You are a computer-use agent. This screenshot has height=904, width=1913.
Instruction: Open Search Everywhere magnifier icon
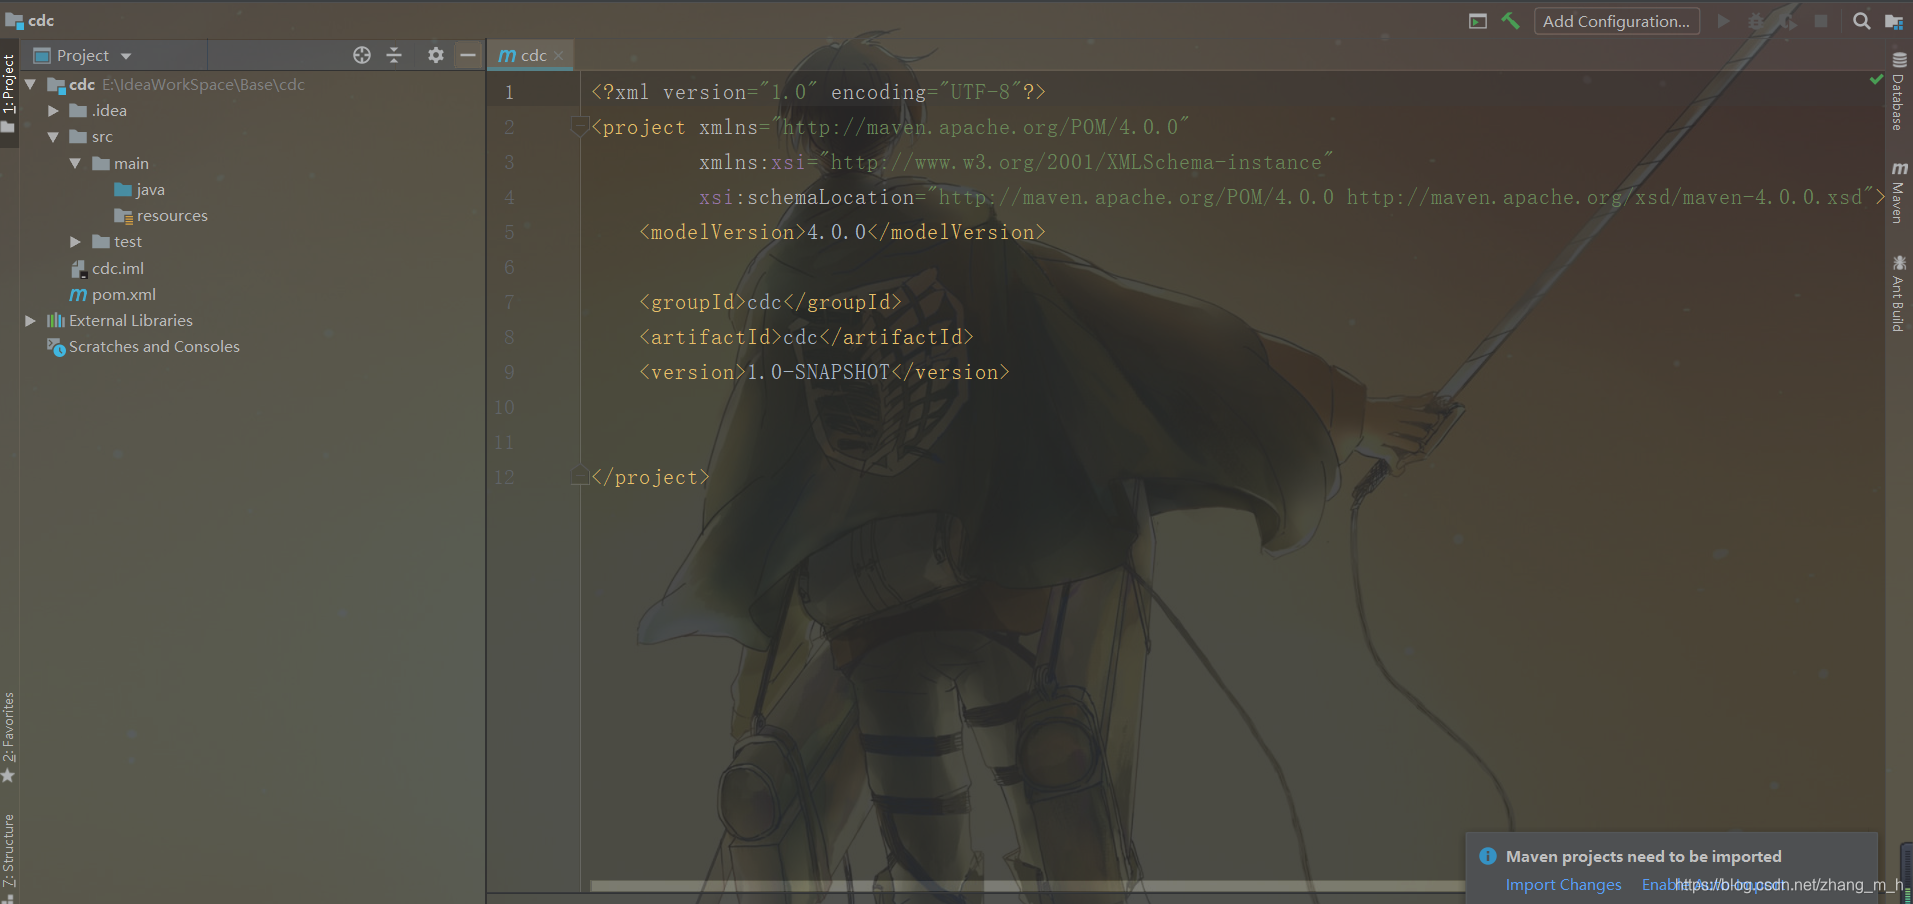click(x=1861, y=21)
